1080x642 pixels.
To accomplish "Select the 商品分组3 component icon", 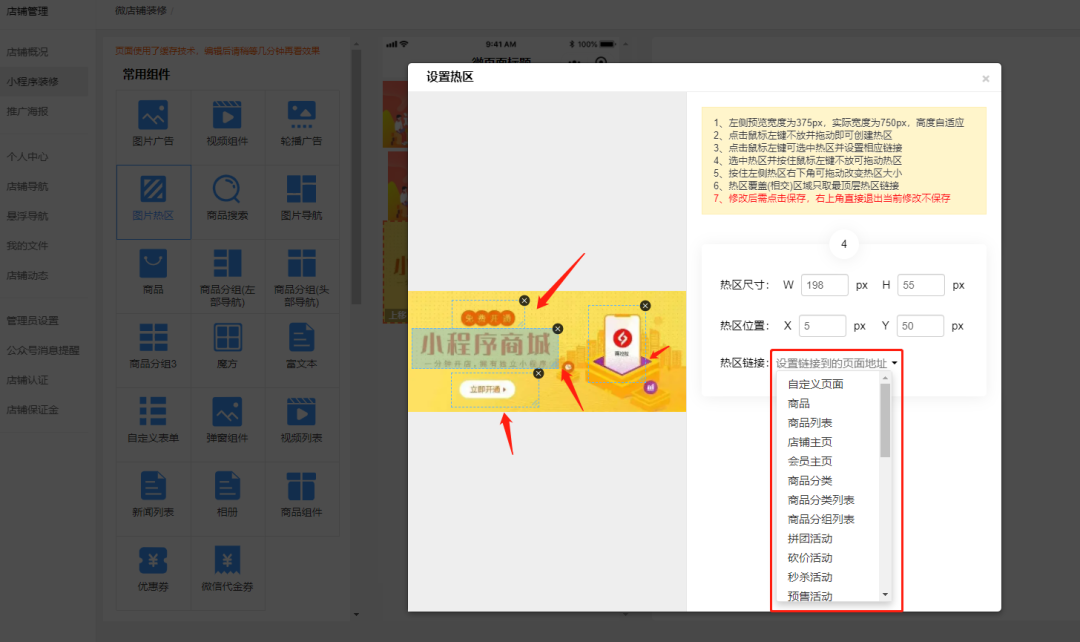I will (x=153, y=338).
